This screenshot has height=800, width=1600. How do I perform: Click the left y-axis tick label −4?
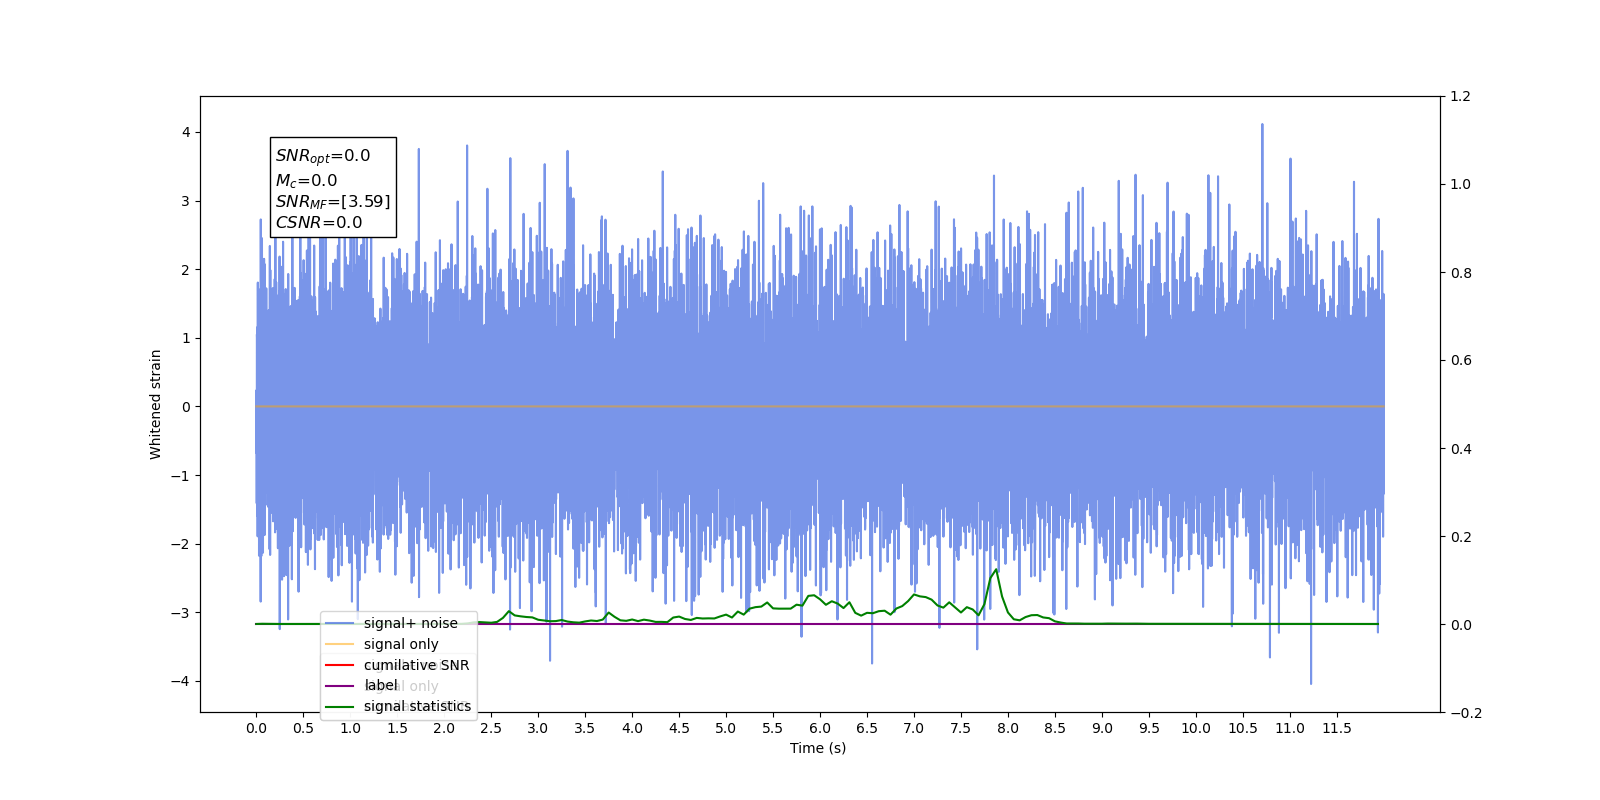click(180, 681)
